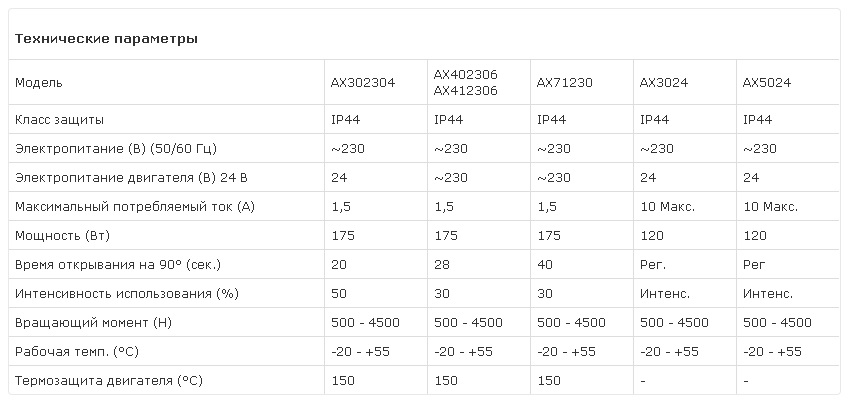Select the opening time value 28
This screenshot has height=403, width=849.
[x=442, y=265]
